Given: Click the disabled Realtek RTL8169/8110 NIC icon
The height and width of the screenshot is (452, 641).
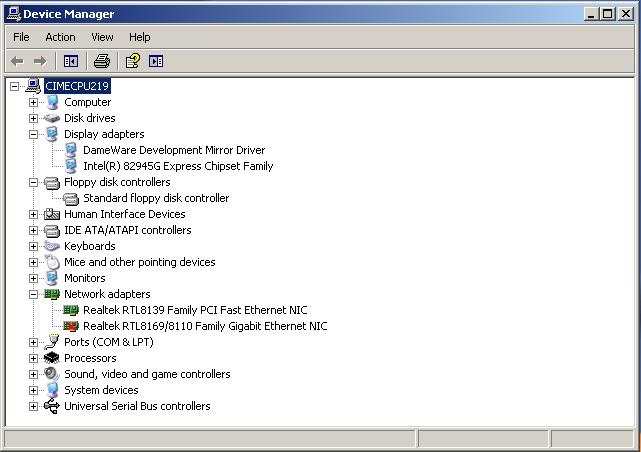Looking at the screenshot, I should pos(71,326).
